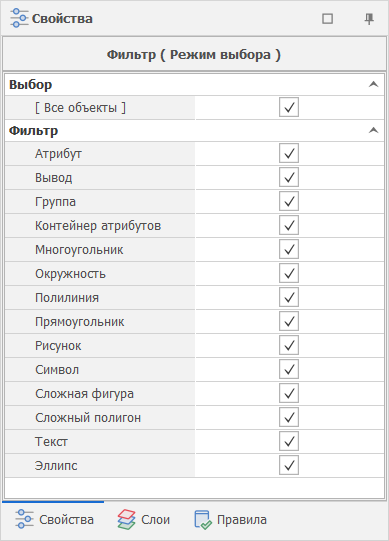389x541 pixels.
Task: Toggle the Текст checkbox
Action: point(289,441)
